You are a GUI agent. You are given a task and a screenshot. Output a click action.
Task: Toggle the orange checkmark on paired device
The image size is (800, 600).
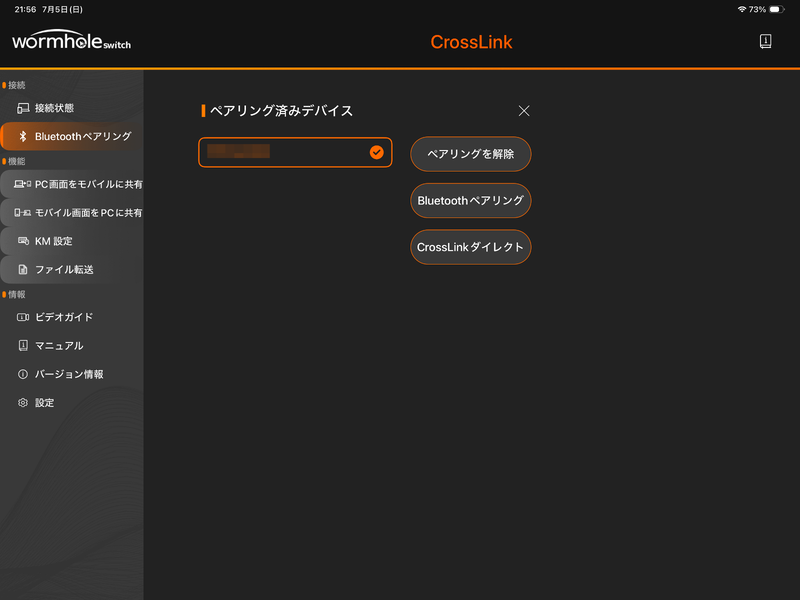(377, 152)
